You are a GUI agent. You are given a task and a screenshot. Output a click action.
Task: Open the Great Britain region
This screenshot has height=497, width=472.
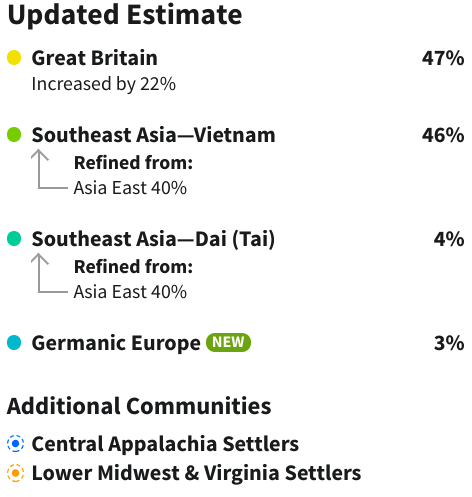click(95, 58)
